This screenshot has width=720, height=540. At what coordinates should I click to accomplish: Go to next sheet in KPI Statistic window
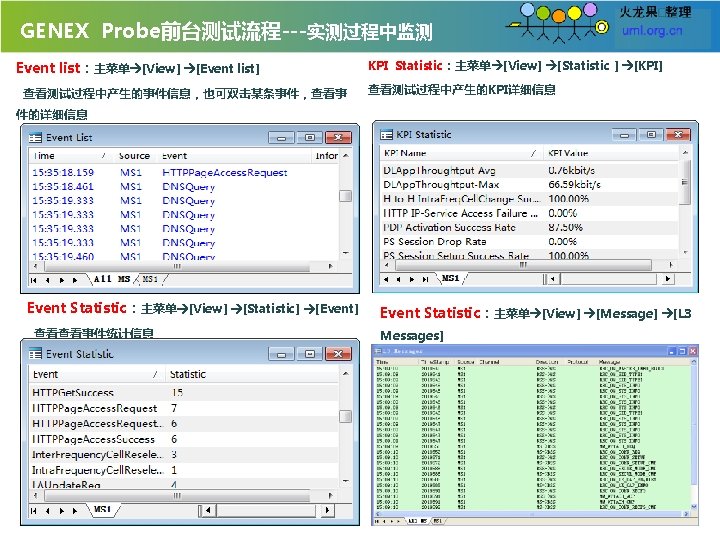click(412, 279)
